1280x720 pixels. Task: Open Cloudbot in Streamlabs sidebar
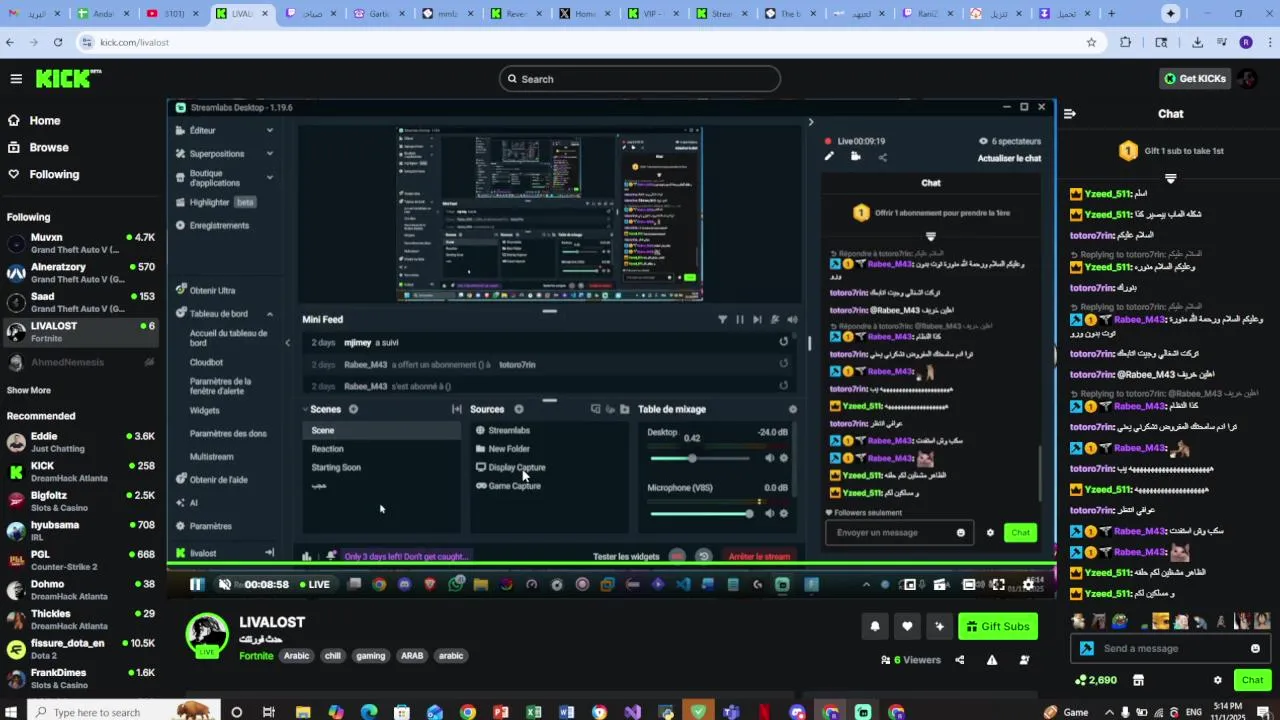click(x=206, y=362)
